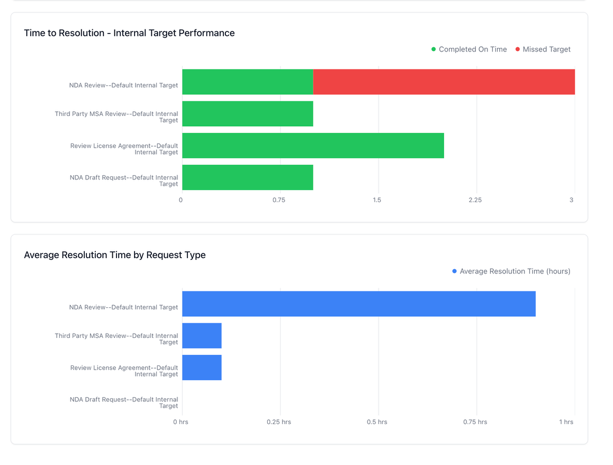Click the NDA Review label in the target performance chart

tap(123, 85)
